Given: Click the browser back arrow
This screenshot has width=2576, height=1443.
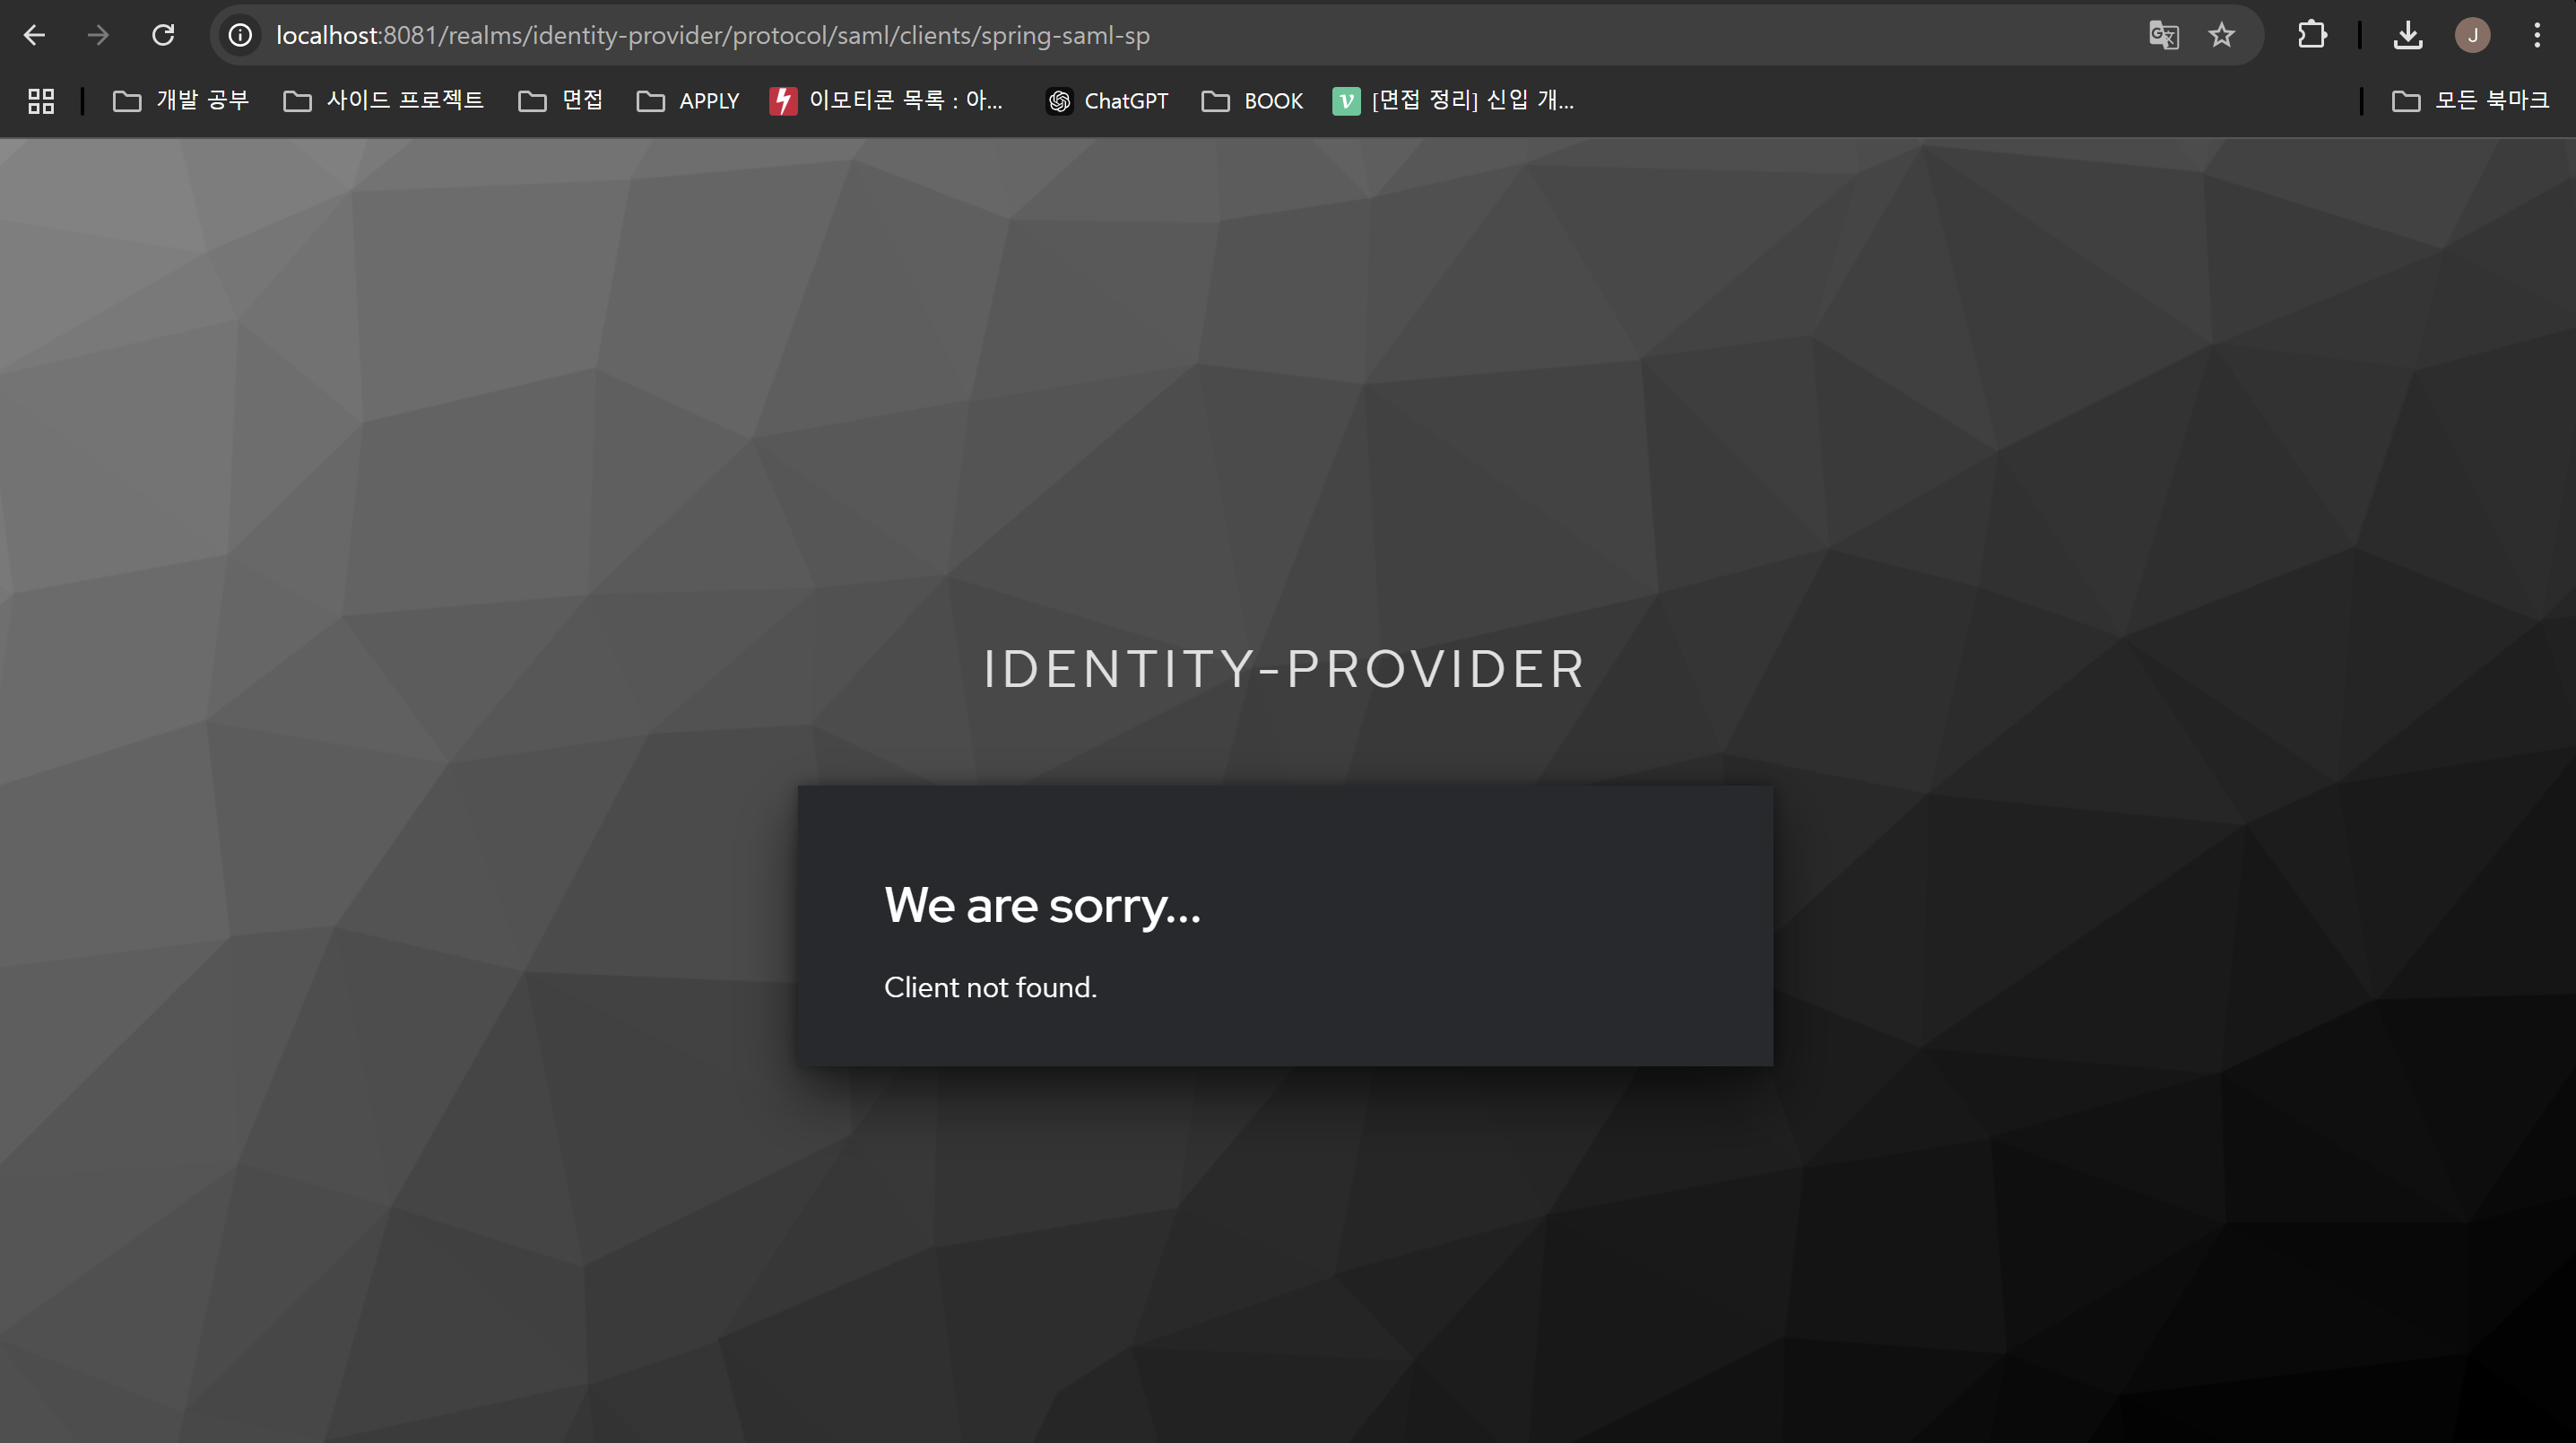Looking at the screenshot, I should click(x=35, y=36).
